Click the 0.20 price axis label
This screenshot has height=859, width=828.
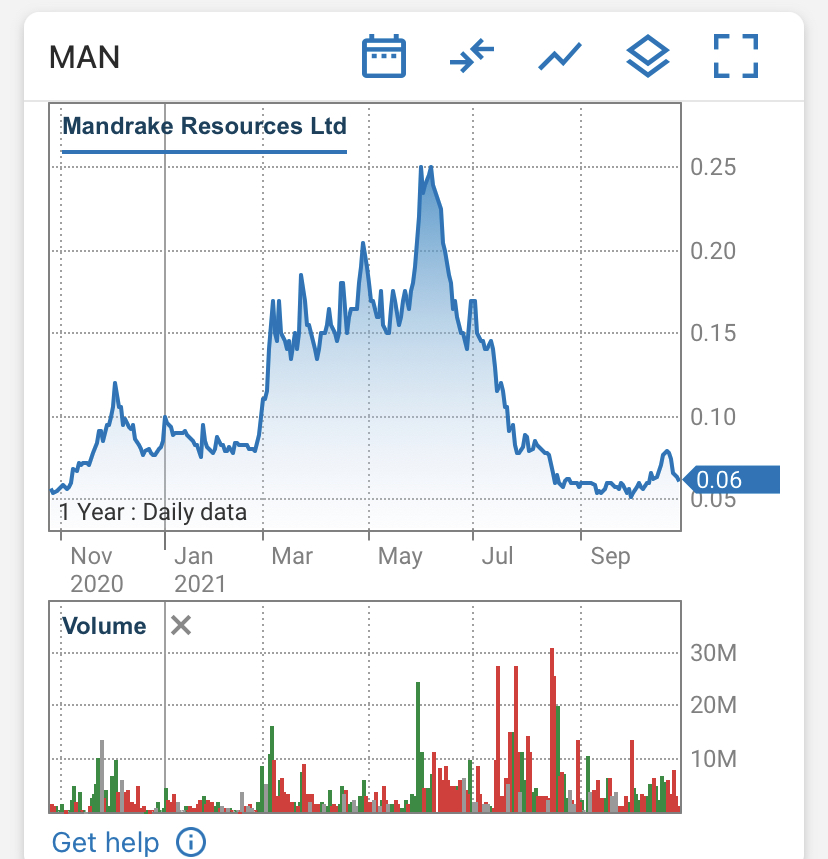tap(713, 251)
